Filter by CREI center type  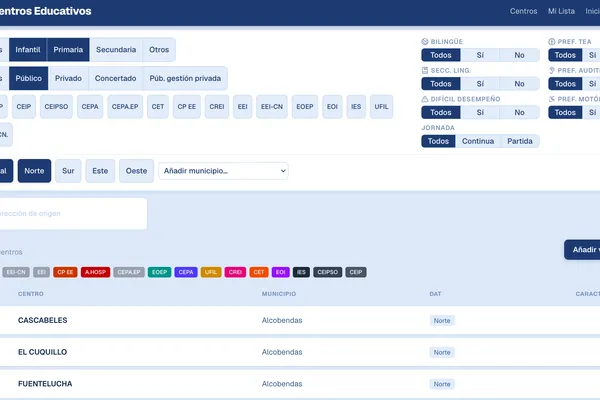217,107
